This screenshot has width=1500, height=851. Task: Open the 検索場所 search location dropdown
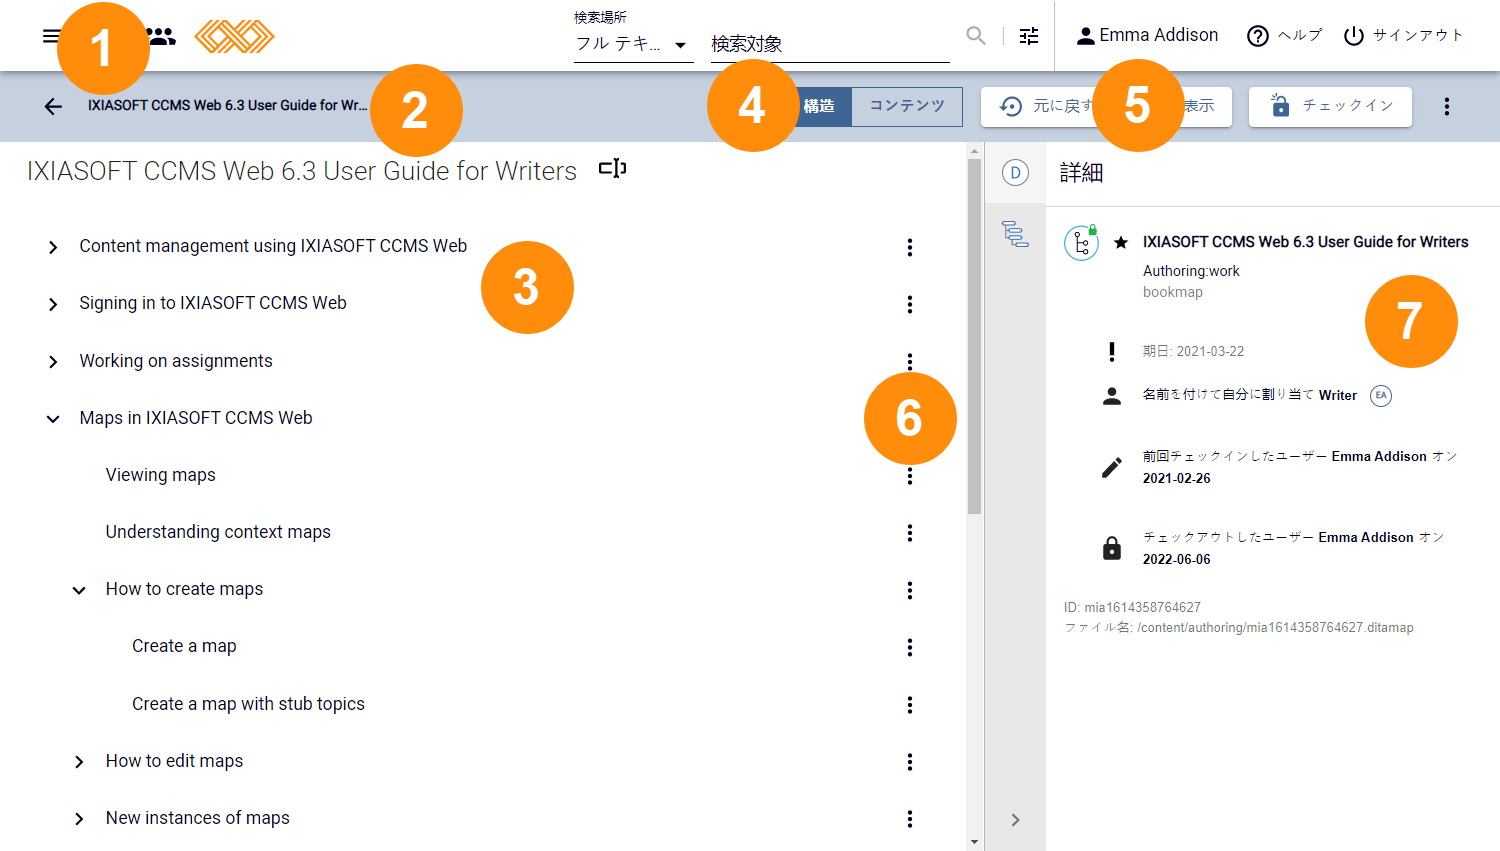click(633, 44)
